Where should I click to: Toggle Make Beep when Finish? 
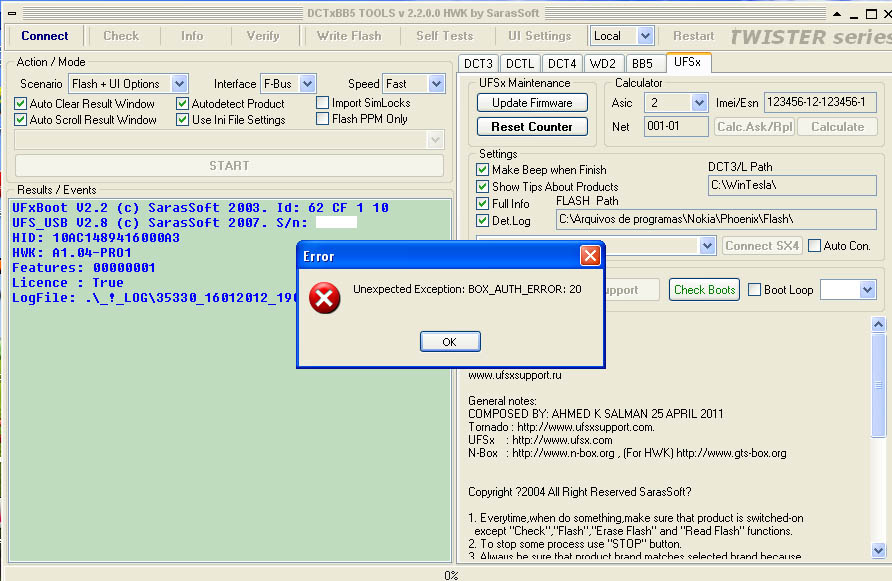coord(482,170)
